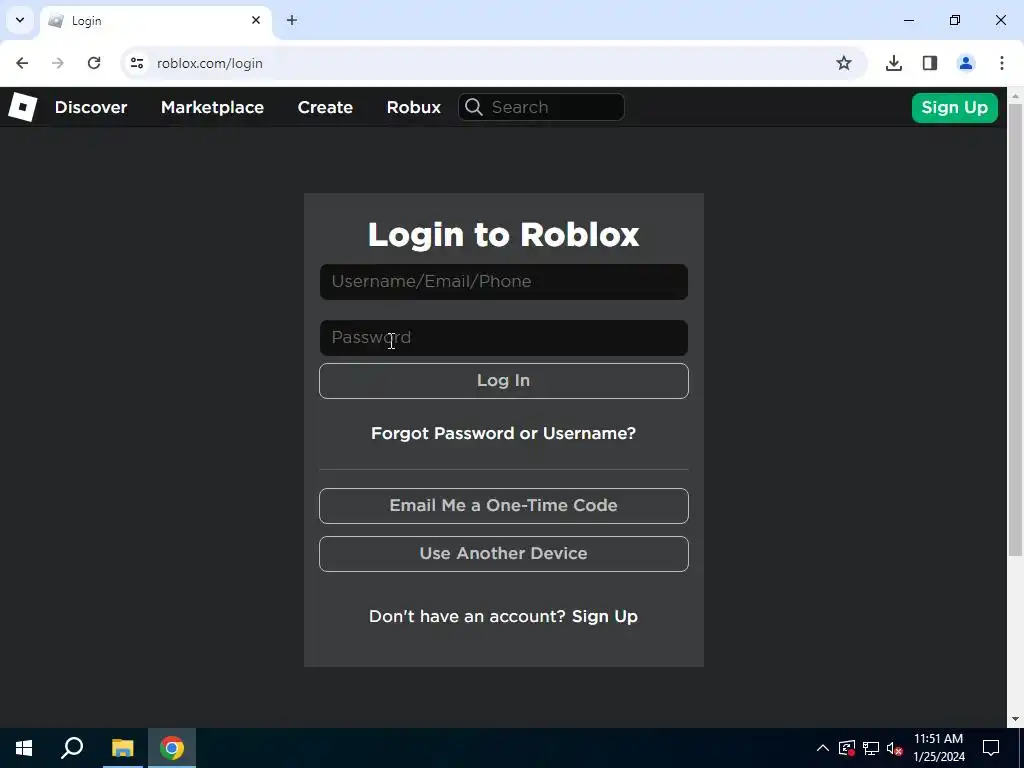Click the Roblox Search box

coord(541,107)
